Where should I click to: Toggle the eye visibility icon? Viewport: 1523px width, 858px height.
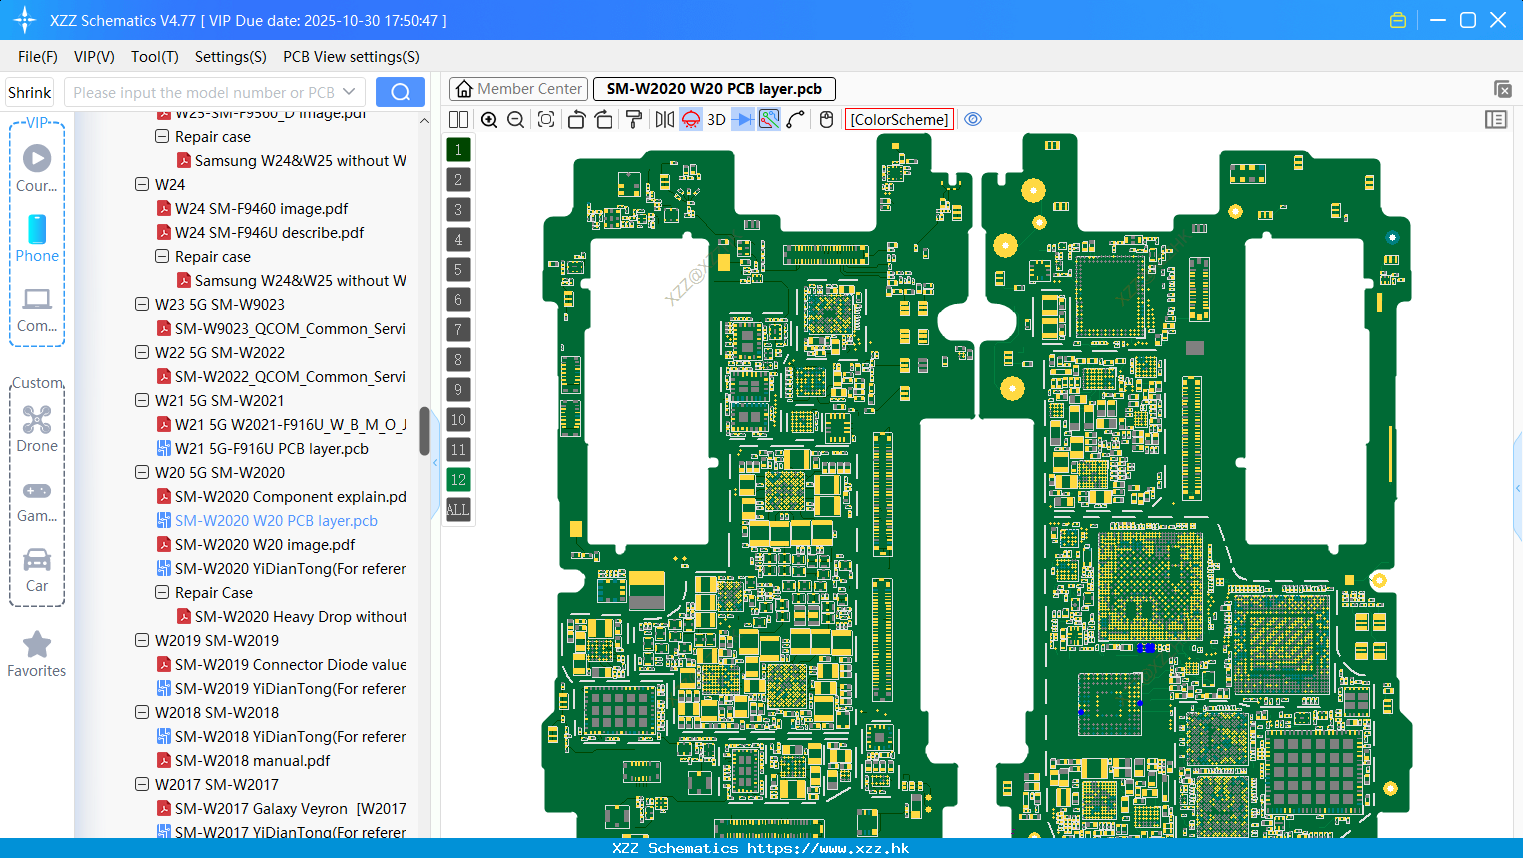click(x=973, y=119)
